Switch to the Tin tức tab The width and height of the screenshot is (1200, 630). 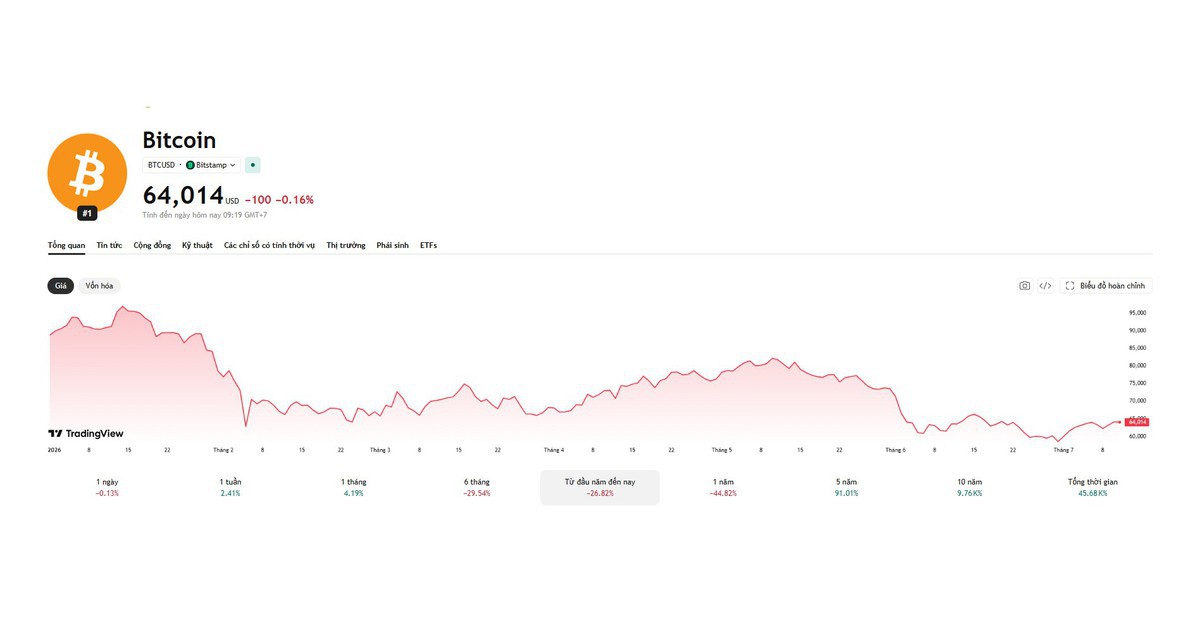coord(109,245)
